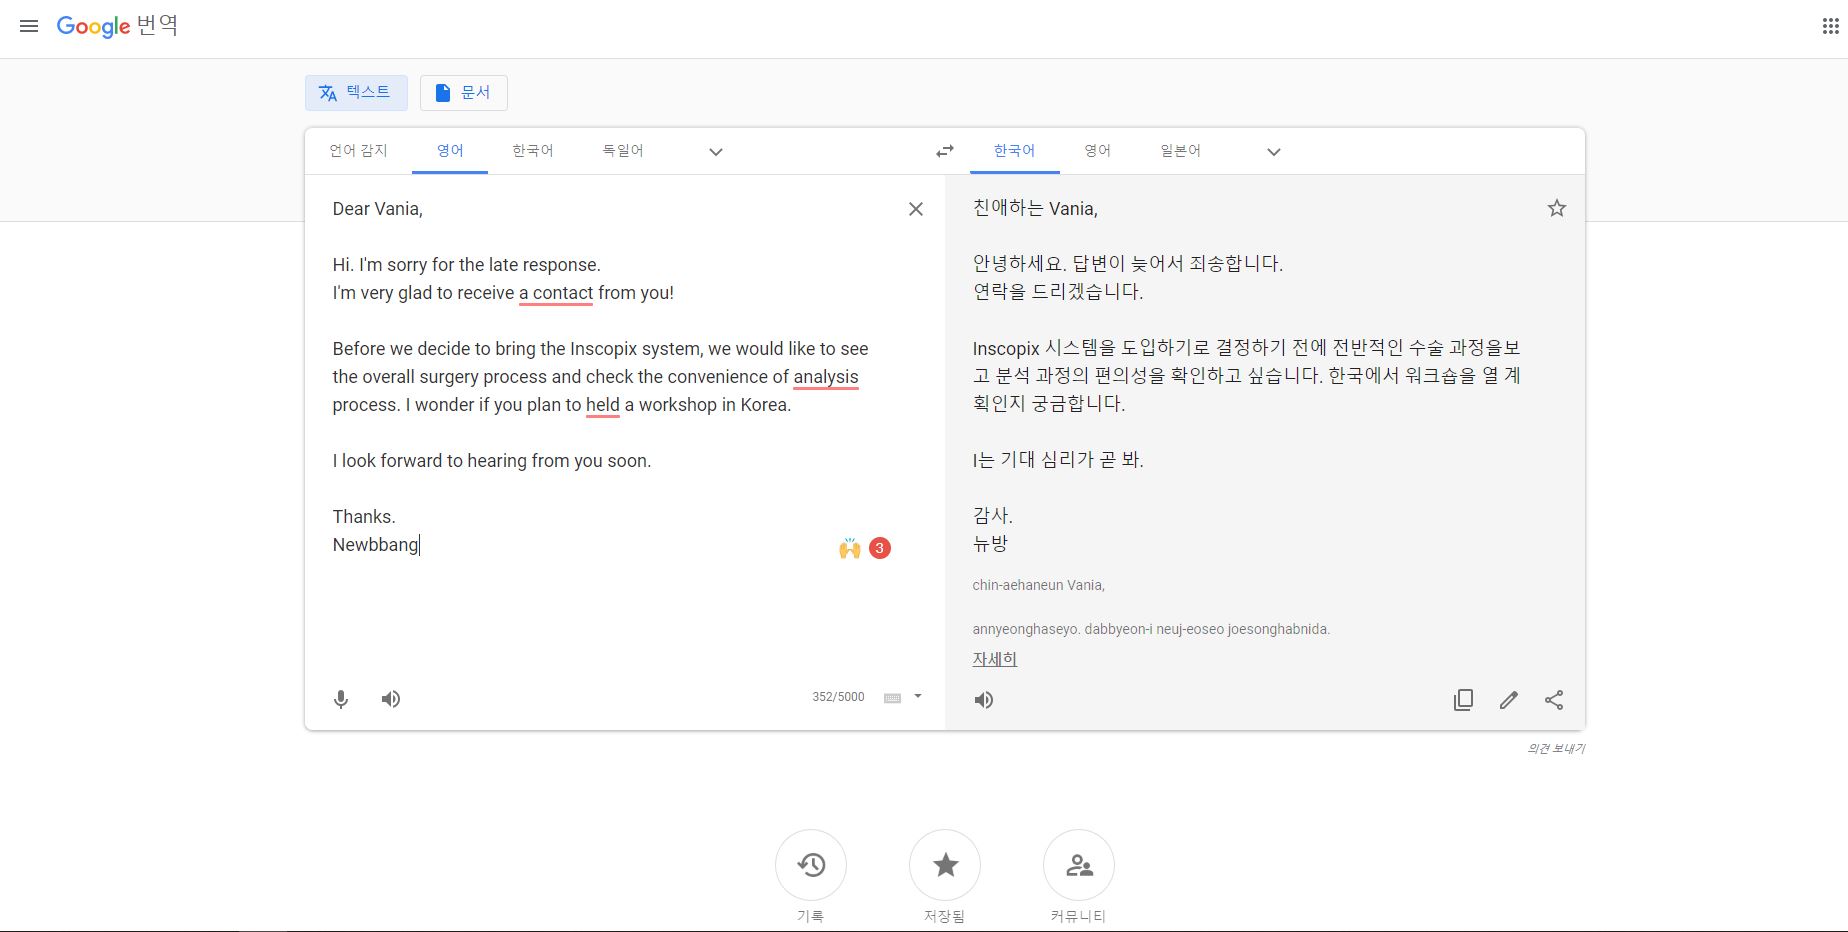
Task: Click the translated signature '뉴방'
Action: (990, 544)
